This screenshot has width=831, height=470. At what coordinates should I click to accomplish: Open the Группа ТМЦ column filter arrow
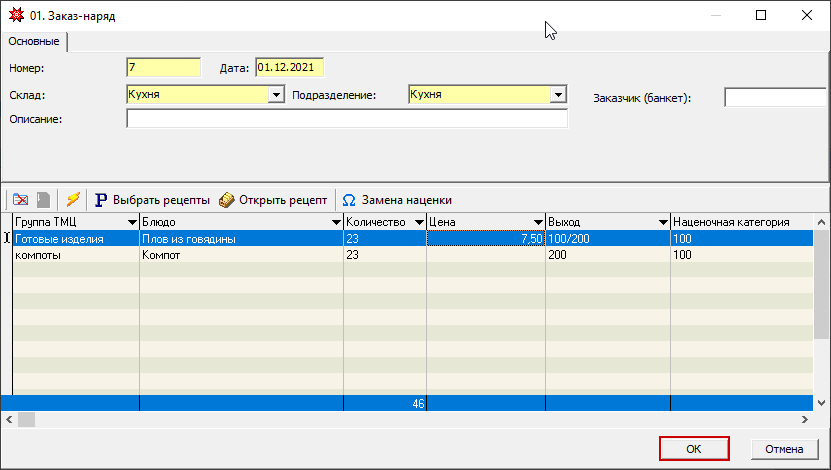[x=131, y=222]
